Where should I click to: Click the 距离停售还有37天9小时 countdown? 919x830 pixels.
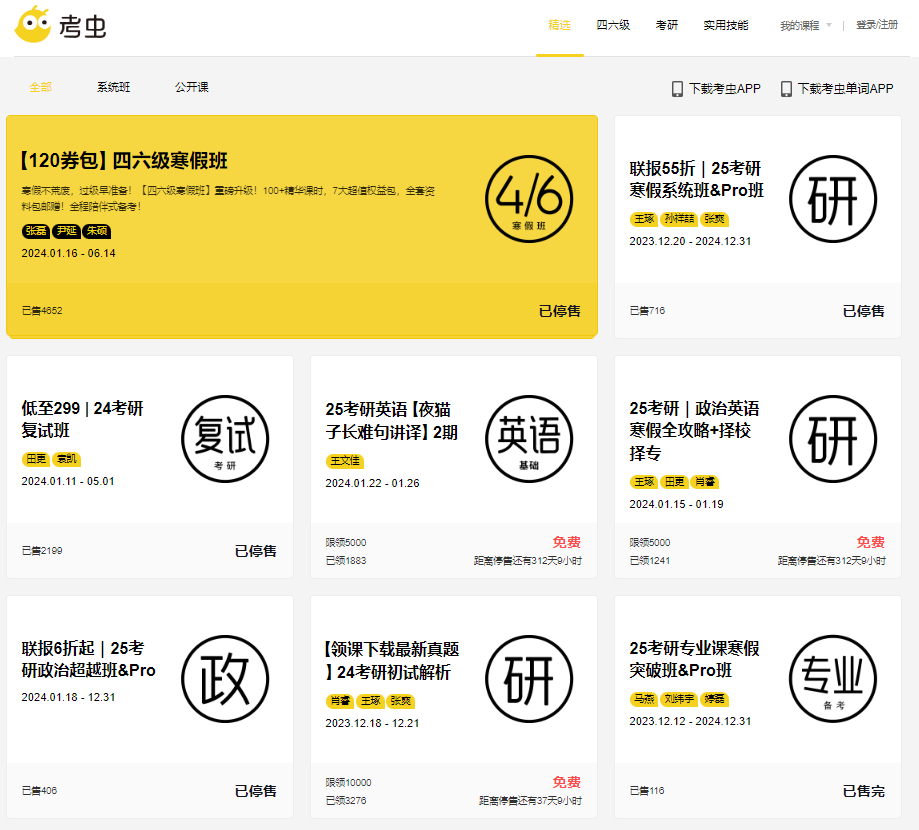pos(530,801)
